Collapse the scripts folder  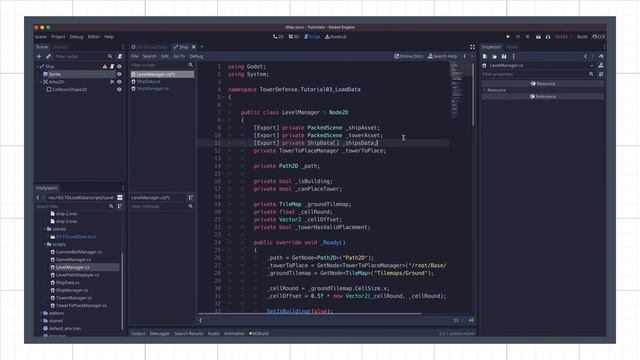[44, 244]
